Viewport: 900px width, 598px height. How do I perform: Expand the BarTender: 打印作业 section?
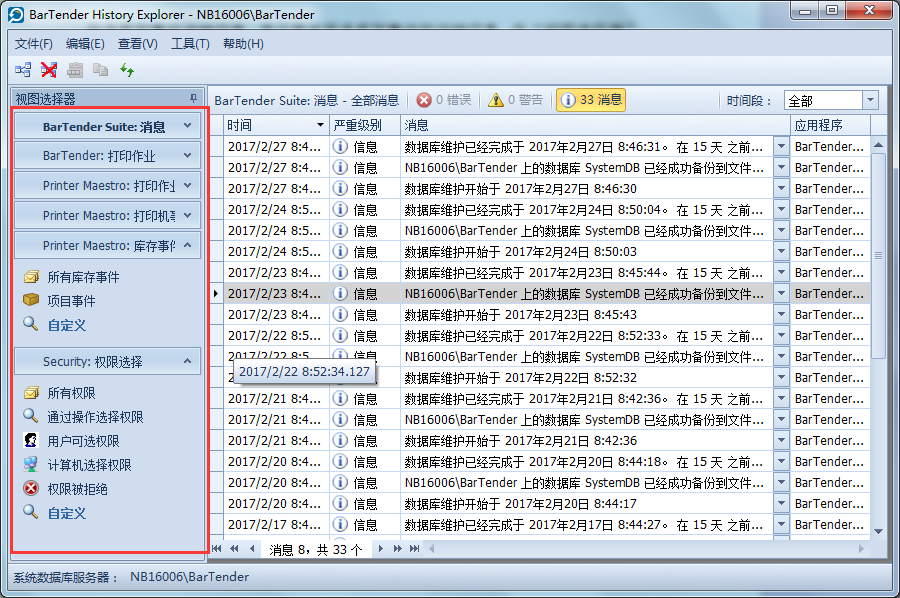coord(107,156)
